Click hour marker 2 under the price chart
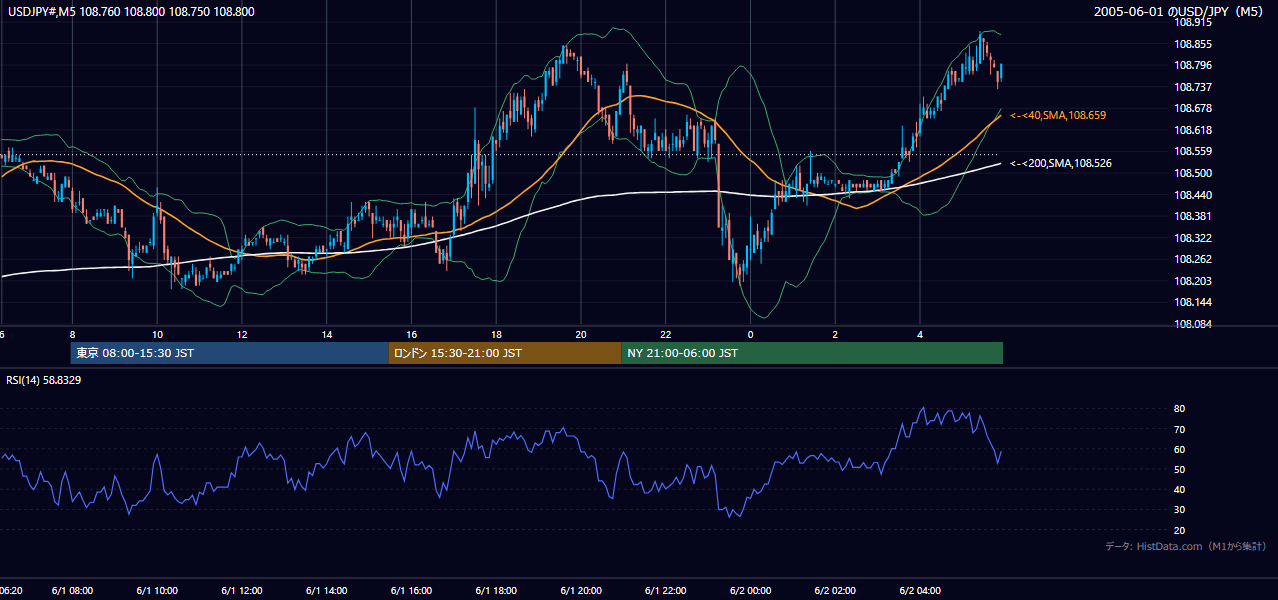The height and width of the screenshot is (600, 1278). 835,334
